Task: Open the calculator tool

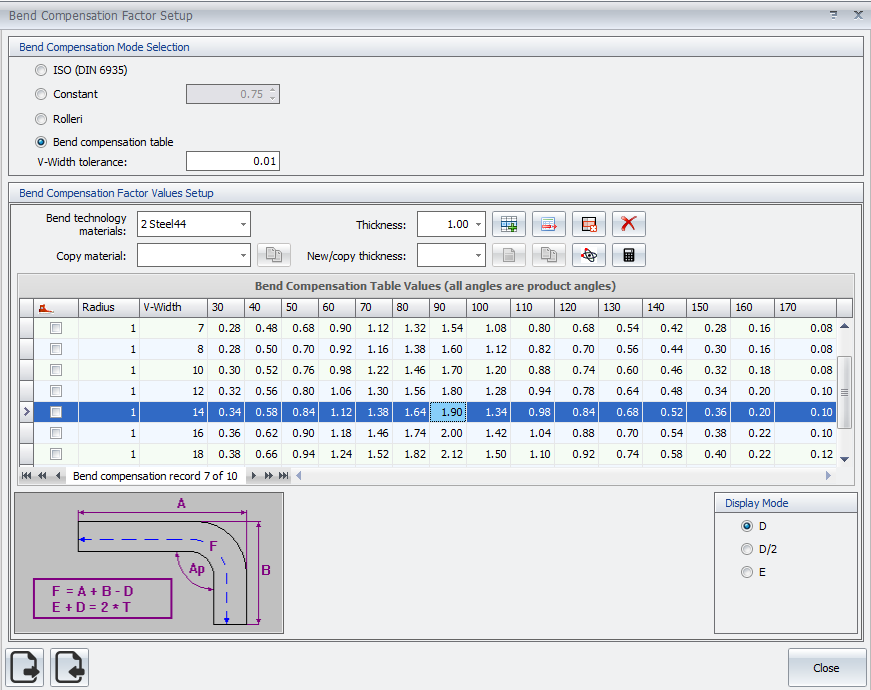Action: click(x=628, y=255)
